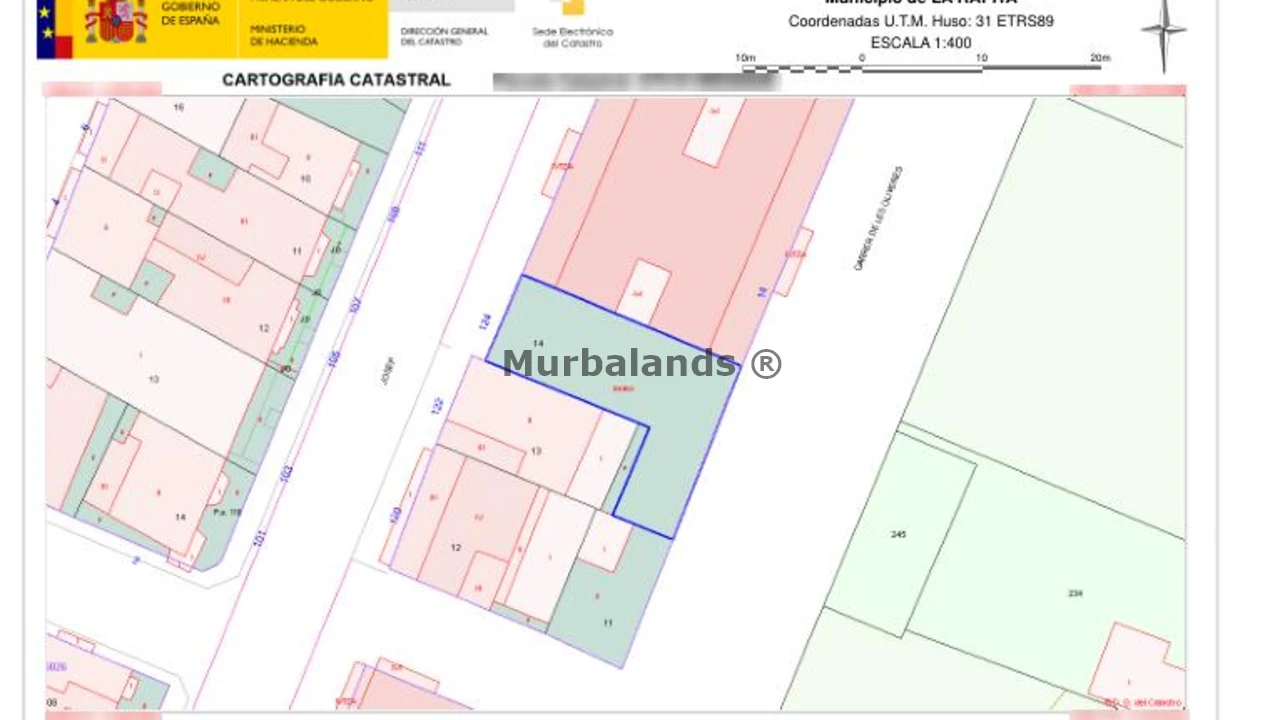Select the CARTOGRAFIA CATASTRAL title
The image size is (1280, 720).
point(336,80)
